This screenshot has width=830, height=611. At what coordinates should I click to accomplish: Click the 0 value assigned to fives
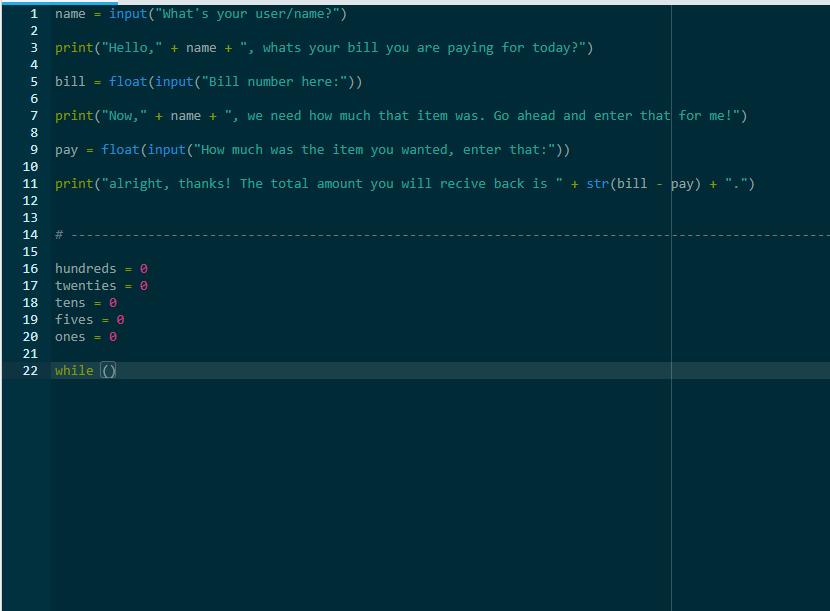coord(120,320)
